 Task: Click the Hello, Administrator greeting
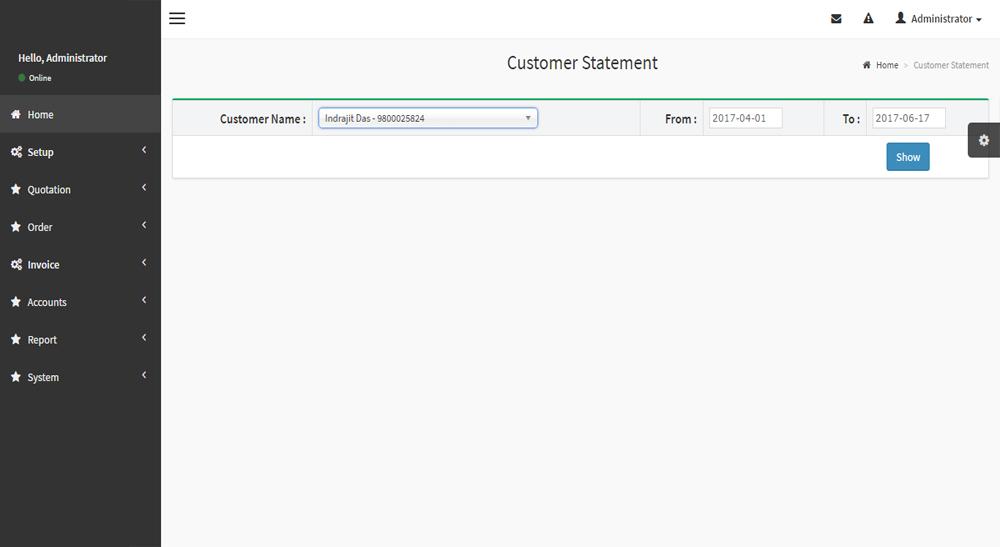(x=62, y=58)
